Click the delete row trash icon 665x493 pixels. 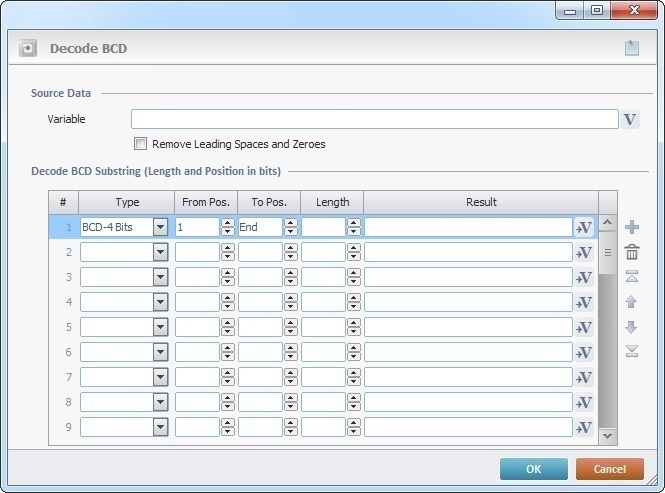point(631,252)
